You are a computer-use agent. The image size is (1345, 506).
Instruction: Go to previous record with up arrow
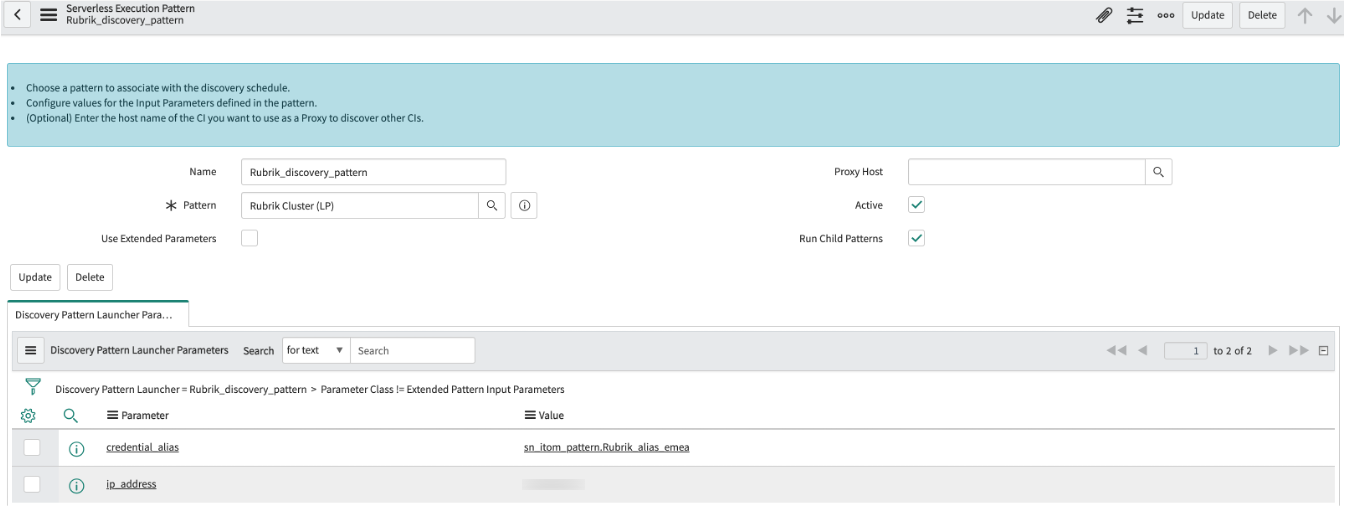point(1305,15)
